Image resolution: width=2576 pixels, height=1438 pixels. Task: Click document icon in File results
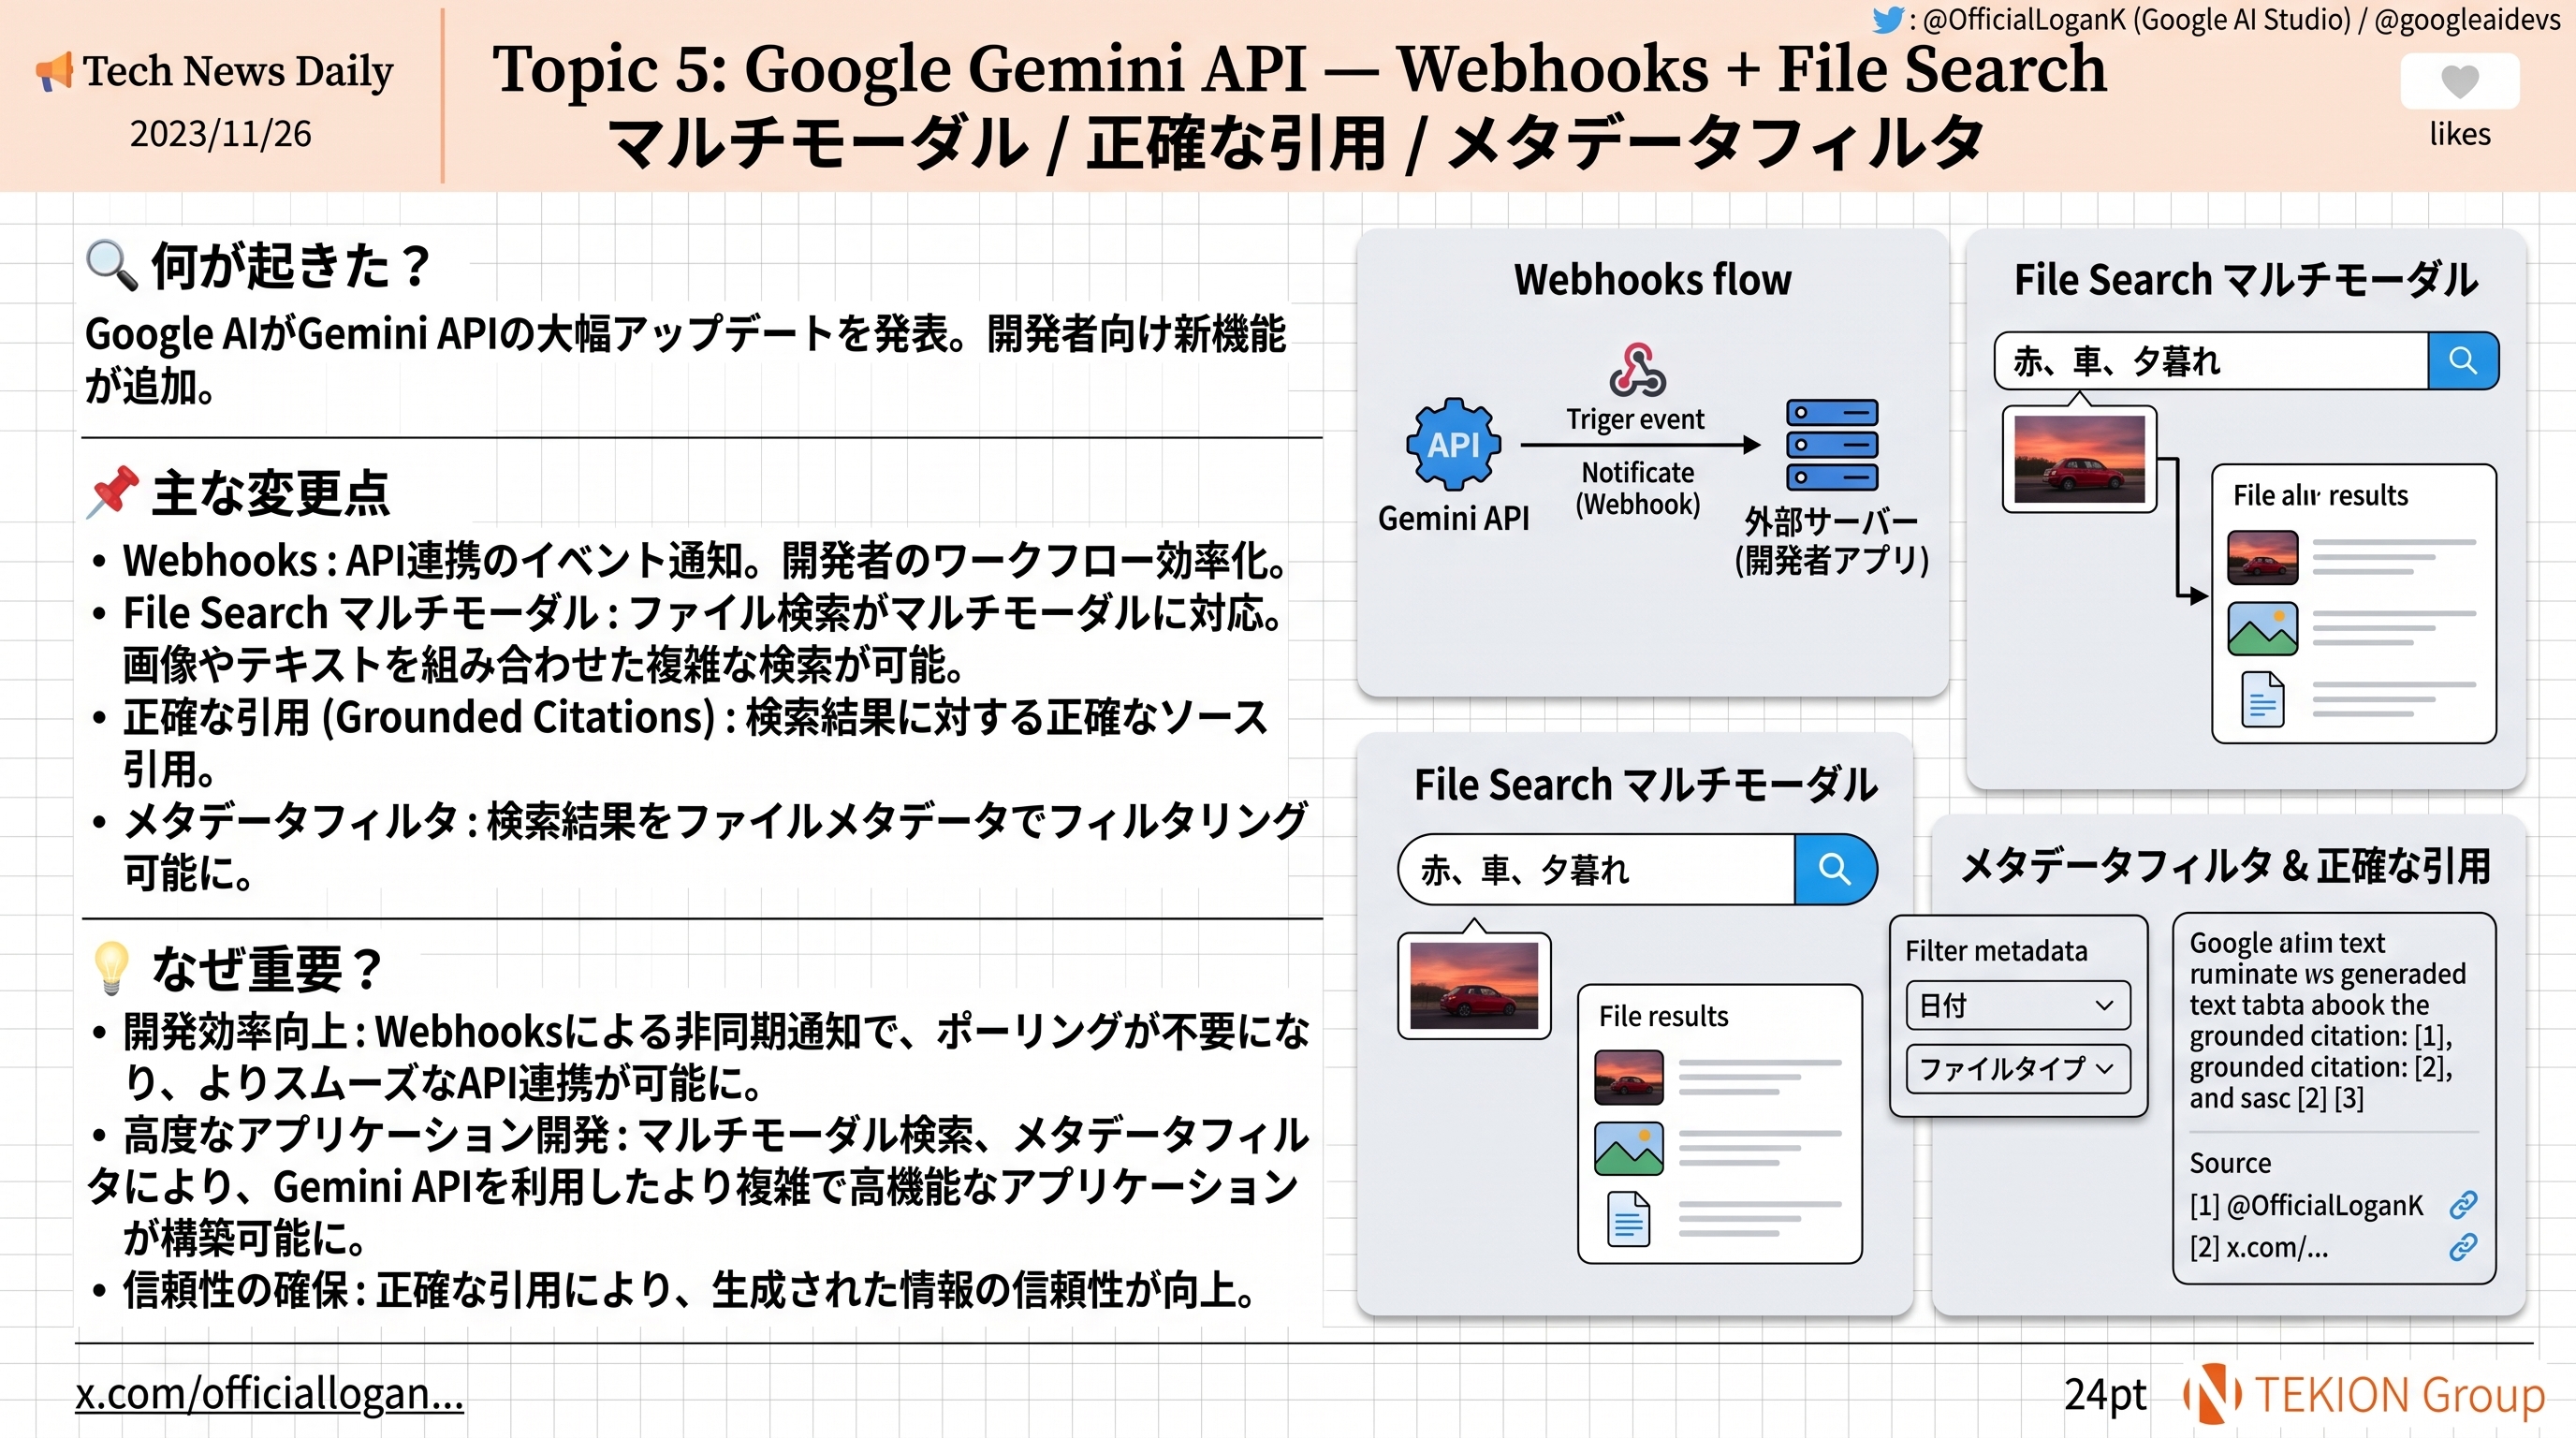(1628, 1218)
